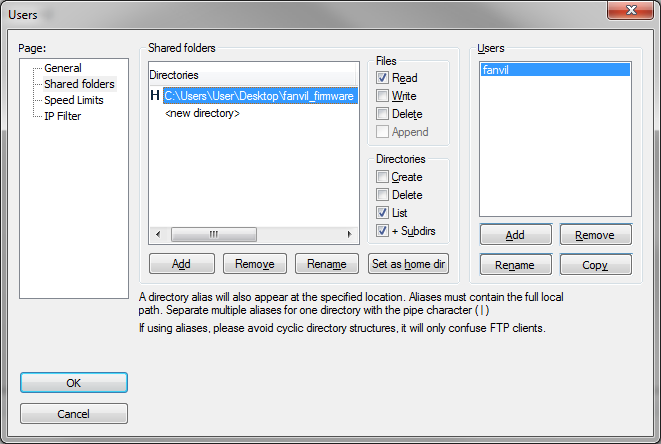The width and height of the screenshot is (661, 444).
Task: Open the Speed Limits page
Action: pos(74,100)
